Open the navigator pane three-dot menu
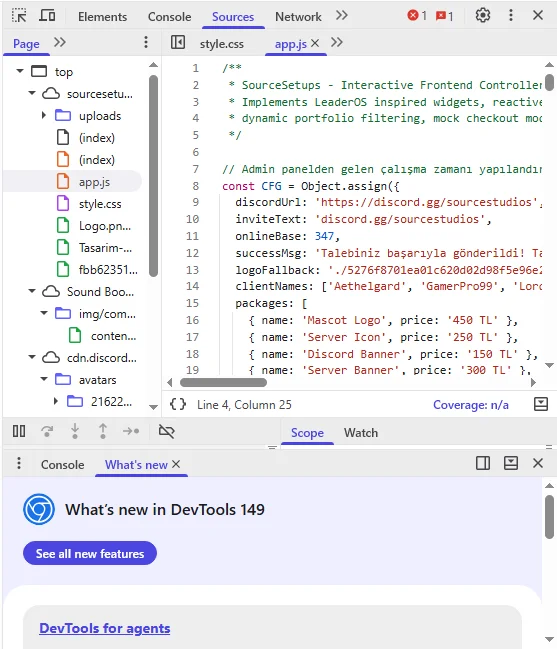The width and height of the screenshot is (557, 649). tap(146, 42)
